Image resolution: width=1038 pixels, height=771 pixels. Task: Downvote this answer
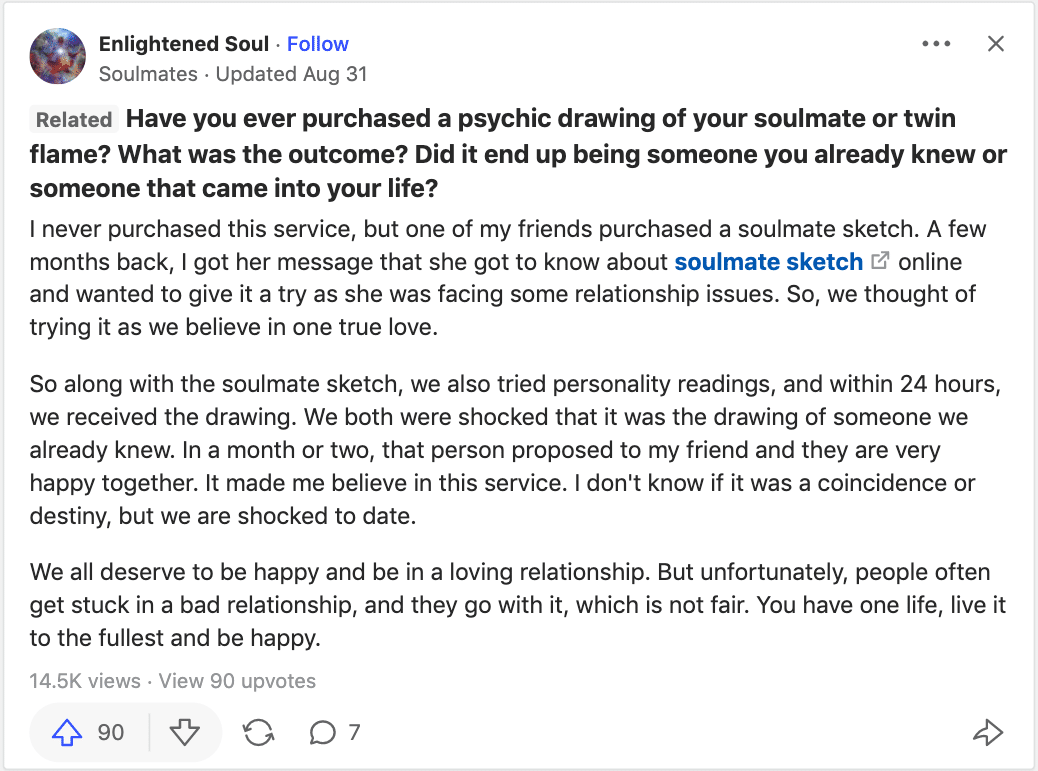185,733
